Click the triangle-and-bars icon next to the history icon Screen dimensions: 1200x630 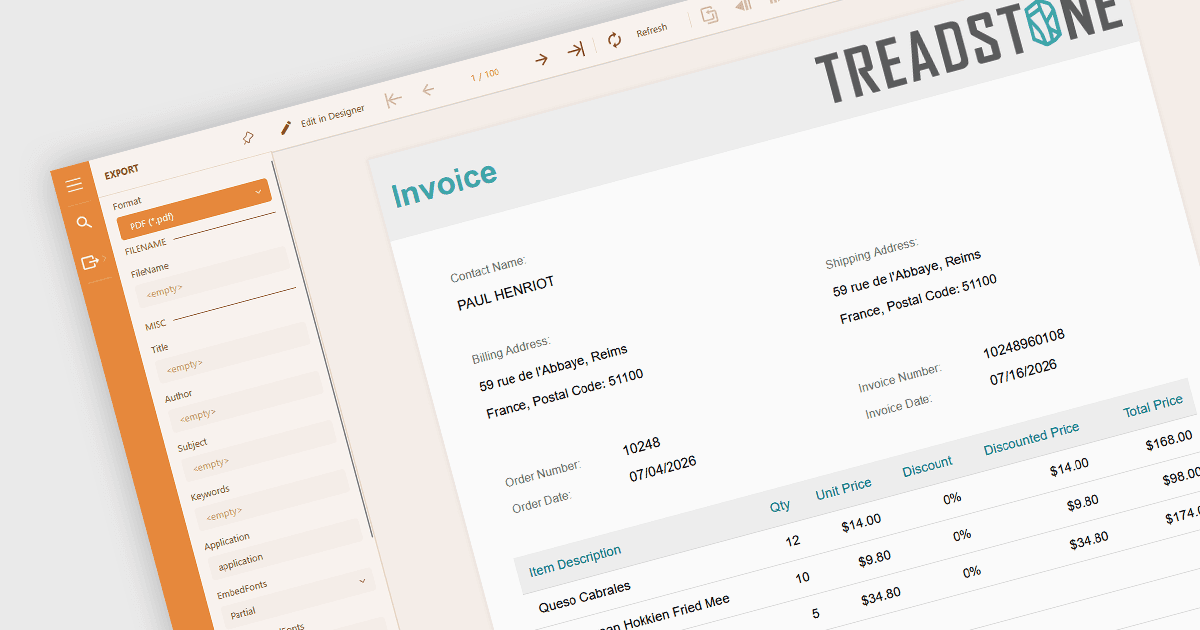point(743,6)
